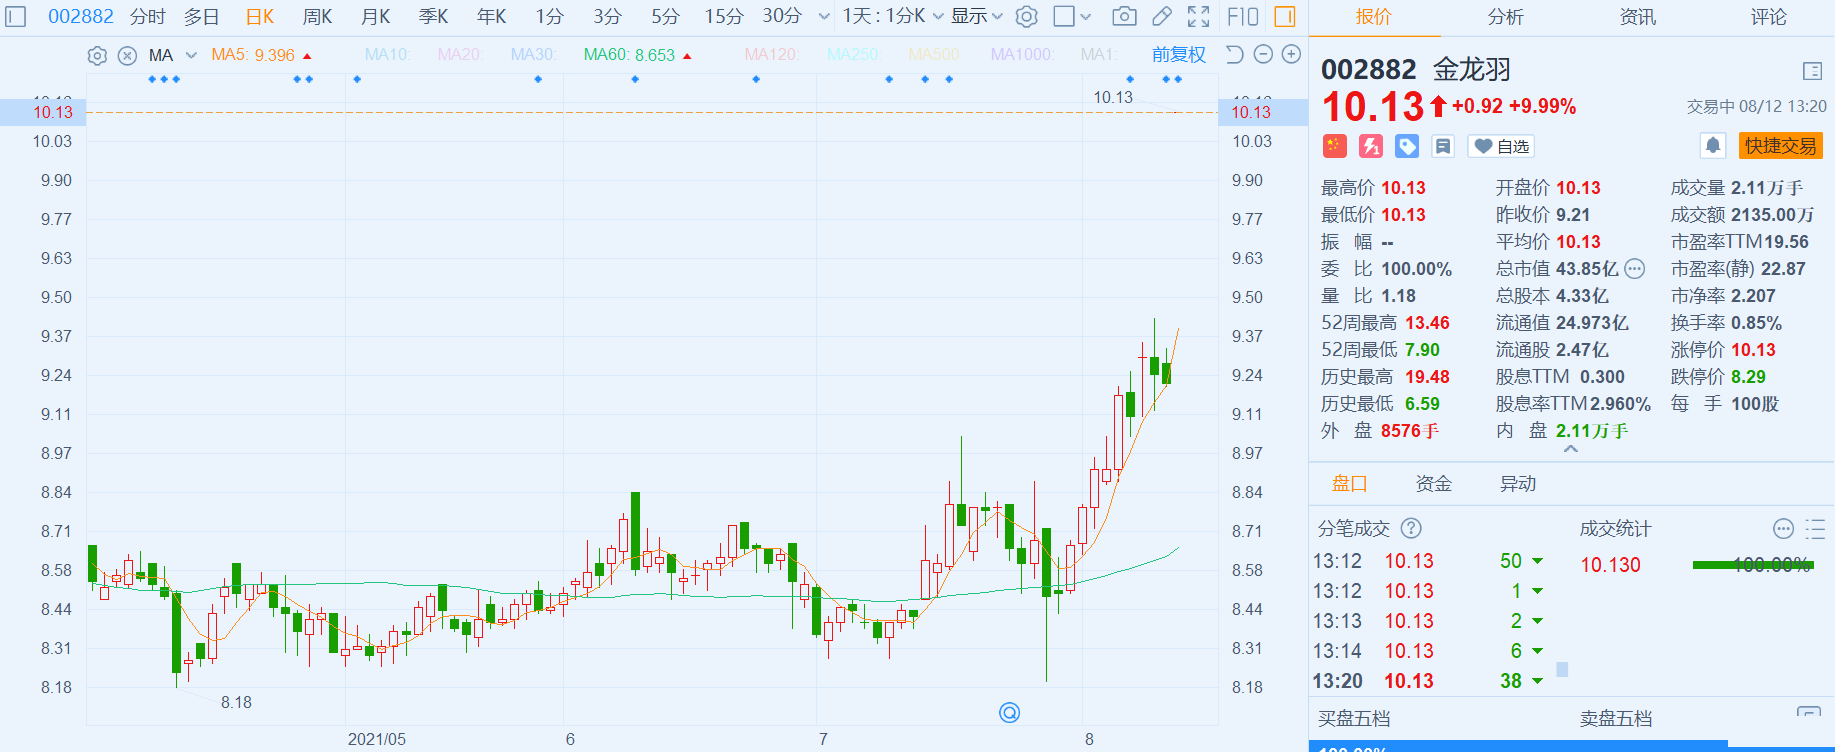Toggle the left sidebar panel
The width and height of the screenshot is (1835, 752).
point(16,17)
